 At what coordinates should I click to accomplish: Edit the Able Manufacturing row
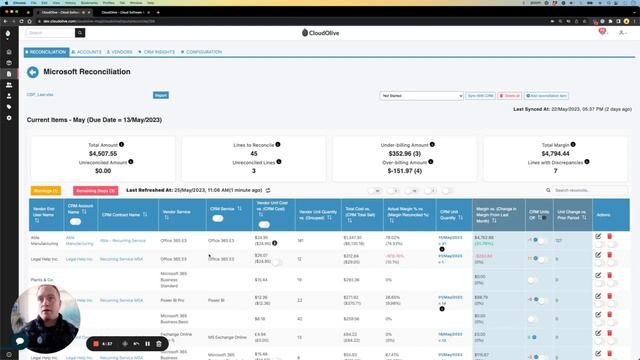pyautogui.click(x=598, y=236)
